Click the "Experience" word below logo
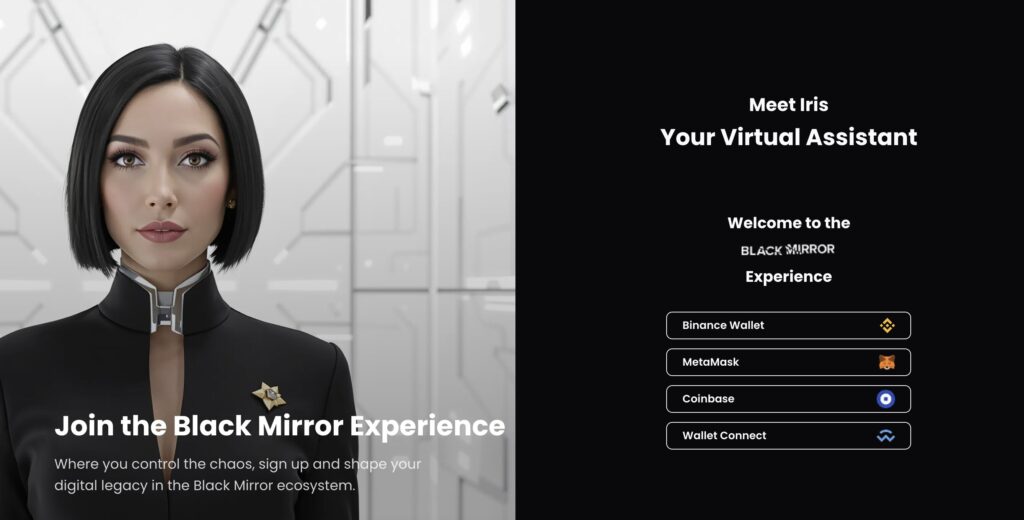1024x520 pixels. (x=788, y=276)
